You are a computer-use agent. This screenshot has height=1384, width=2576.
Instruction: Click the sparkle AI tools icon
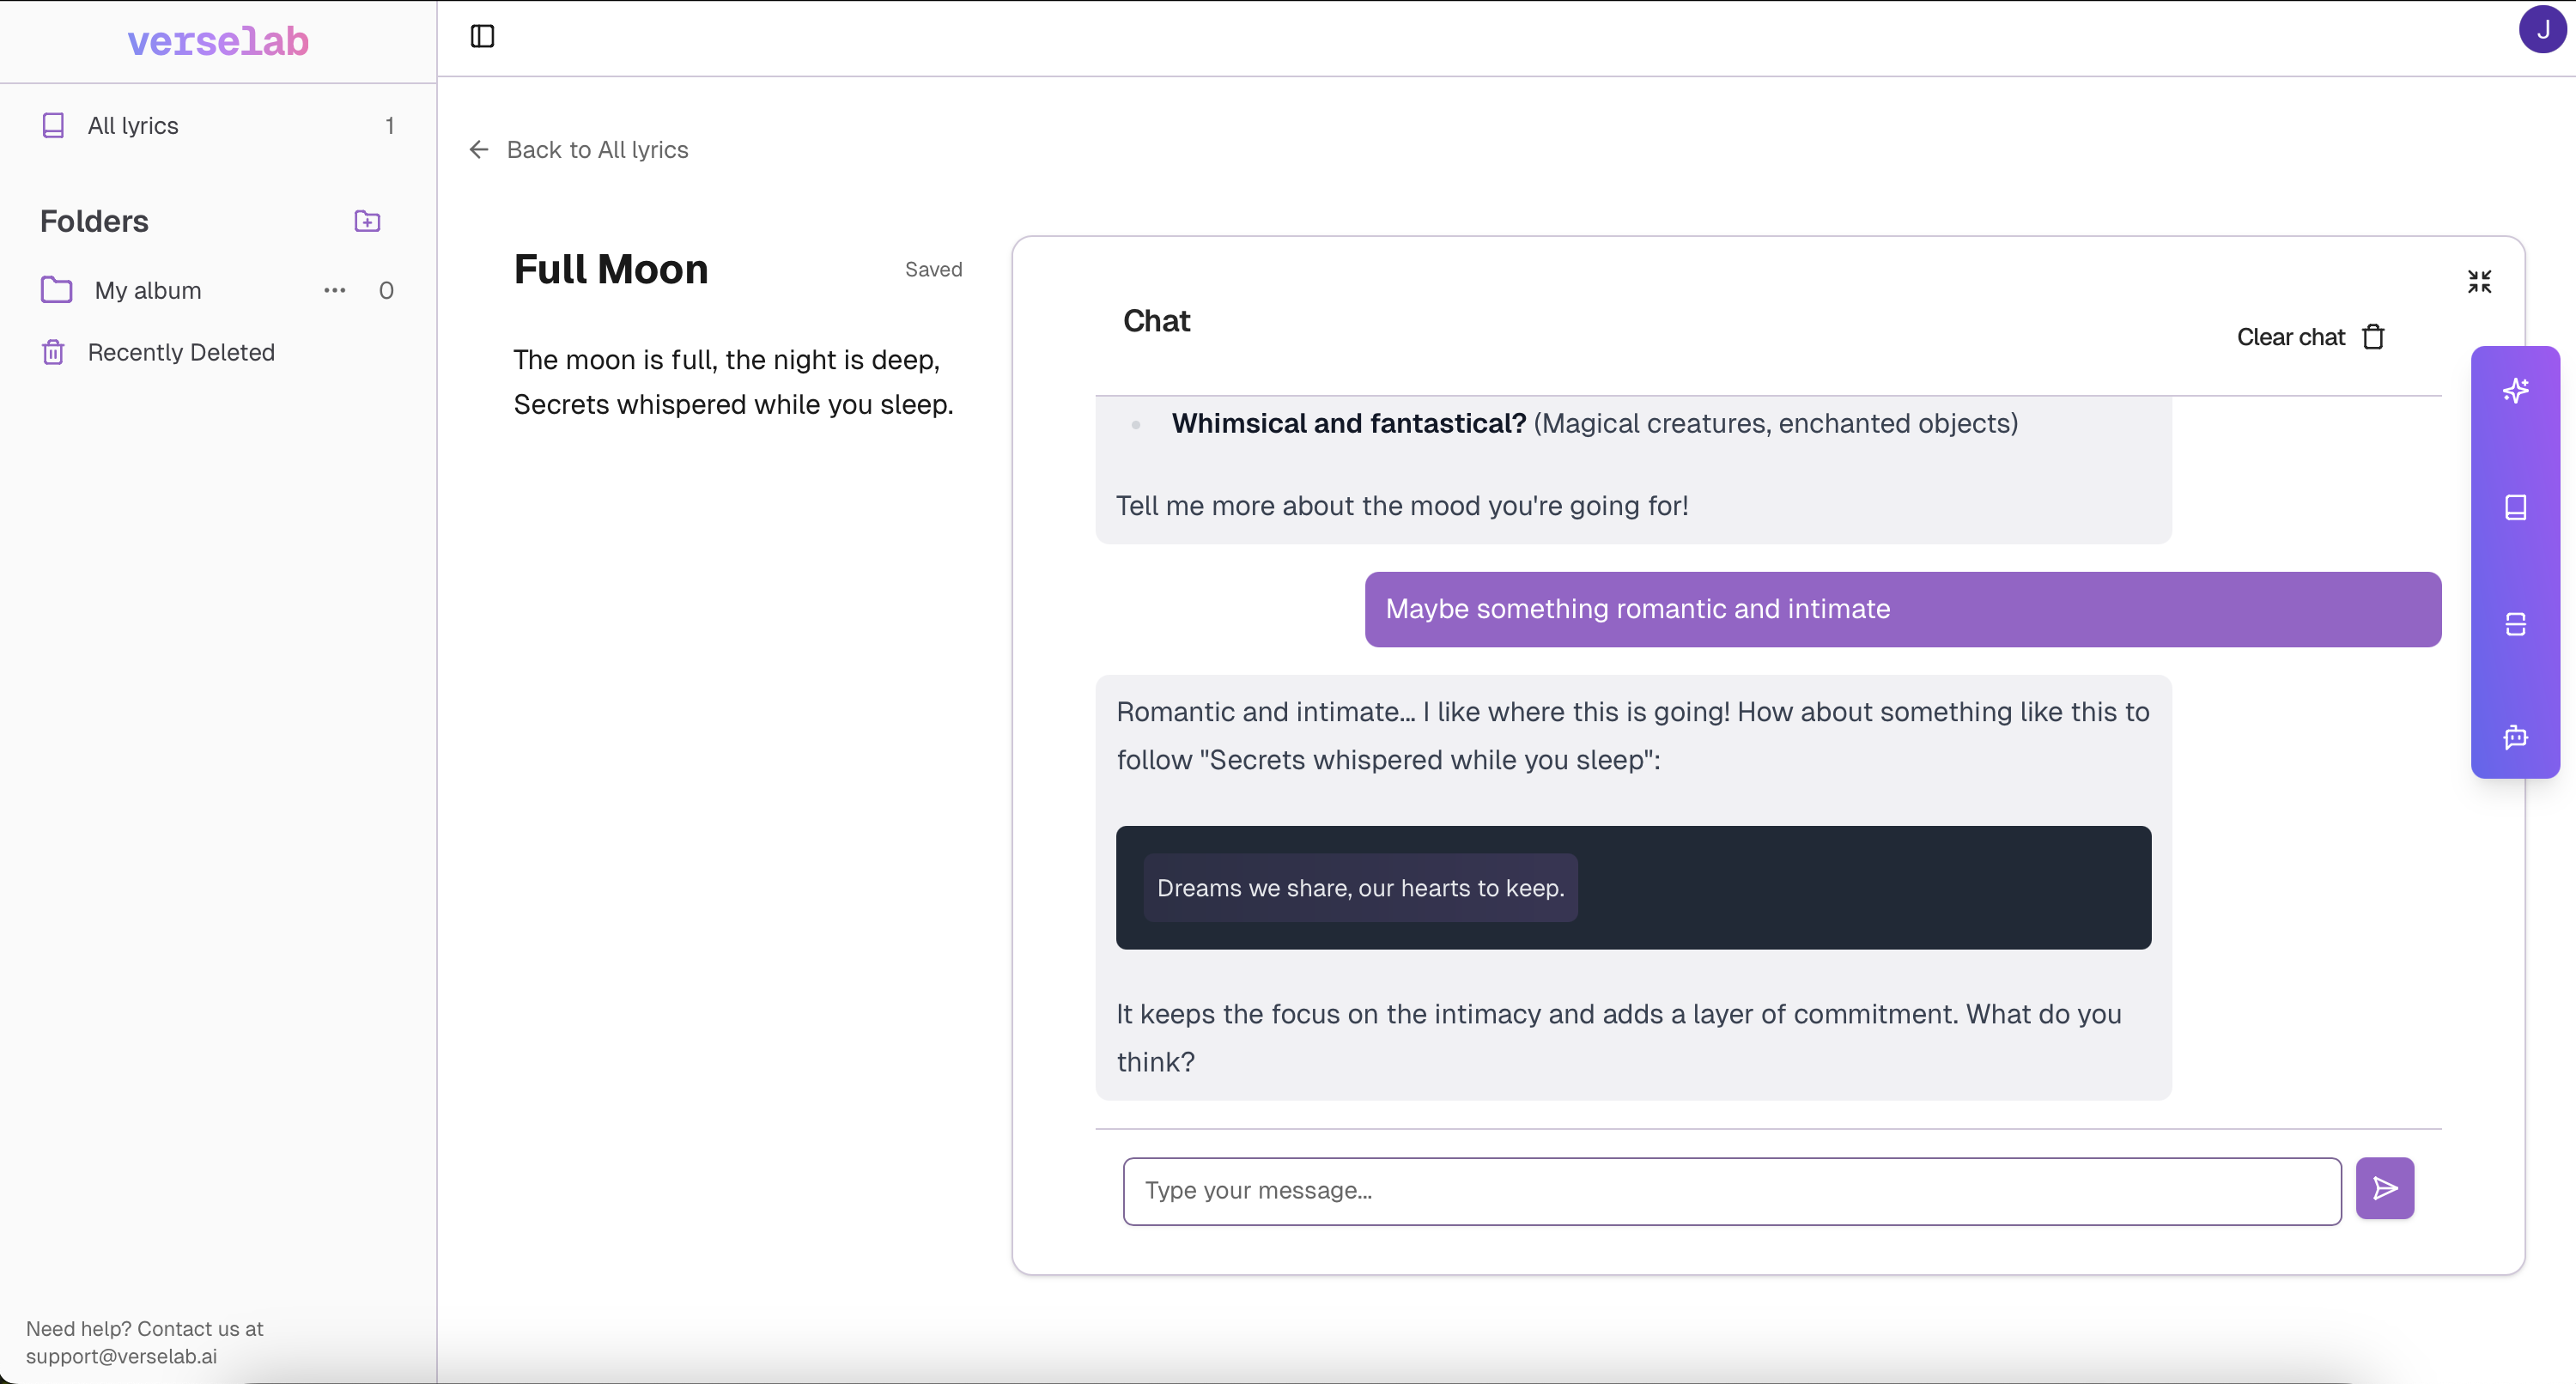[2515, 390]
